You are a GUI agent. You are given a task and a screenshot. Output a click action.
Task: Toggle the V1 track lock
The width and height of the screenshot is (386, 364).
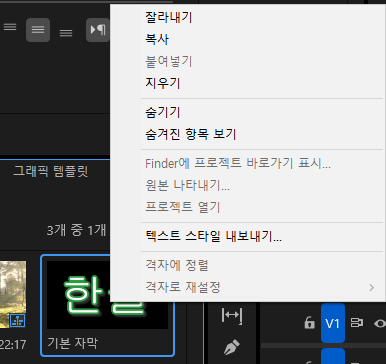tap(309, 323)
